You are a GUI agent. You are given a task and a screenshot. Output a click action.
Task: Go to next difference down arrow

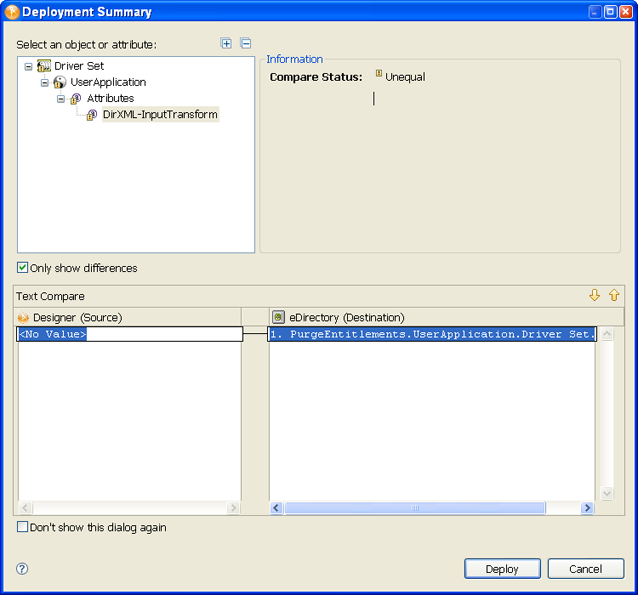click(594, 295)
